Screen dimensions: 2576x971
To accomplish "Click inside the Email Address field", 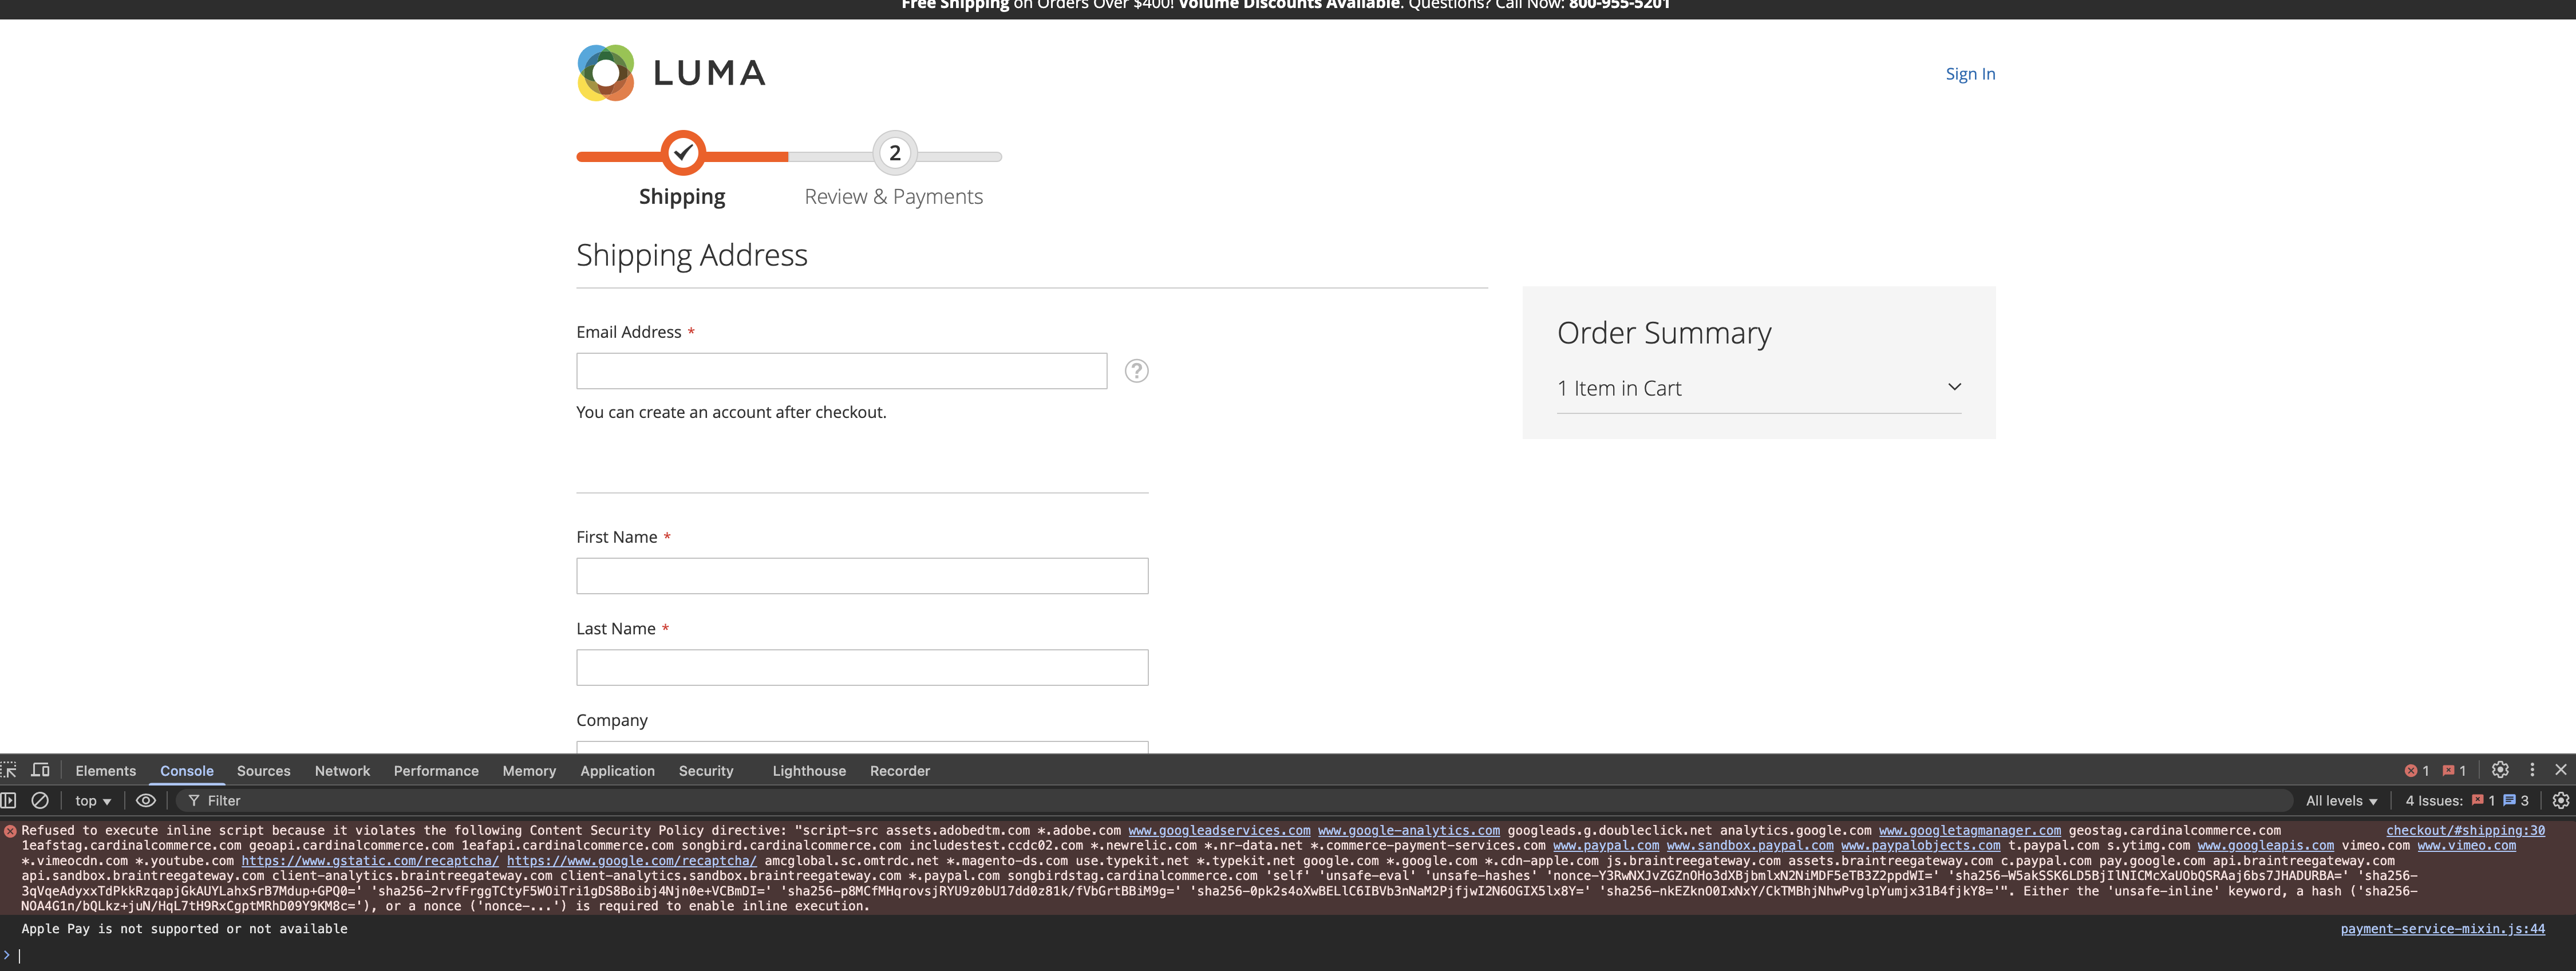I will click(840, 370).
